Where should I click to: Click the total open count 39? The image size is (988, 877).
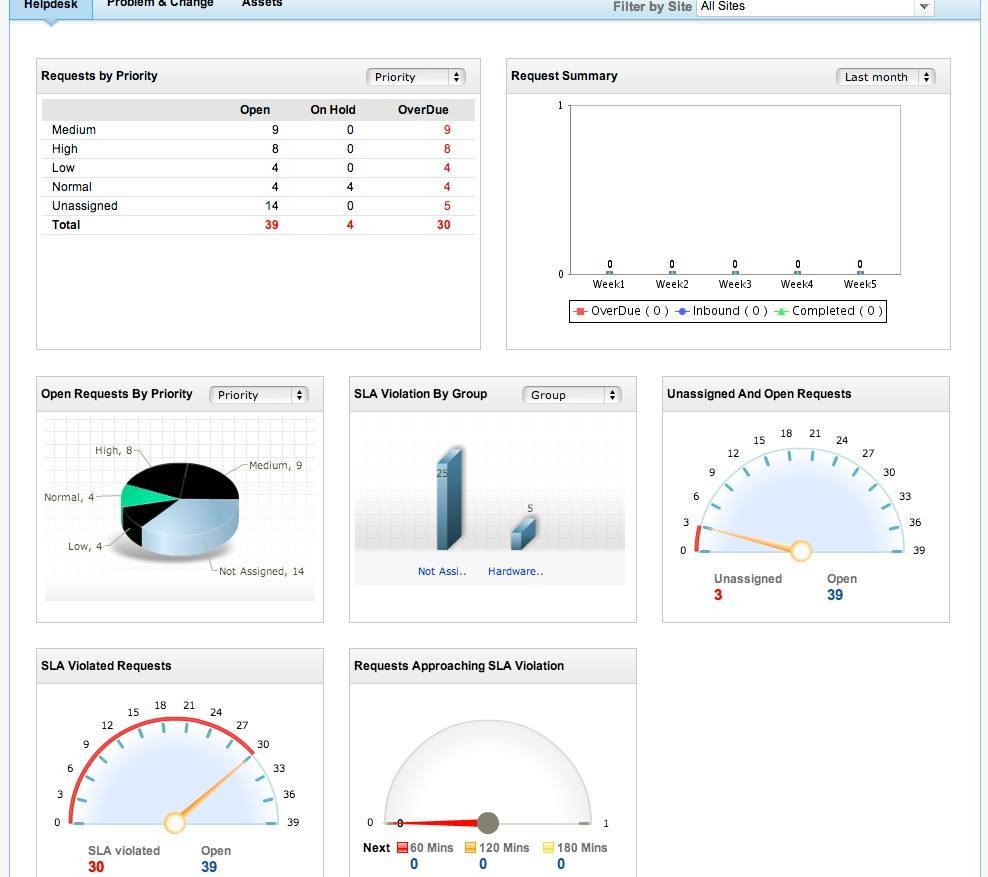pos(272,224)
